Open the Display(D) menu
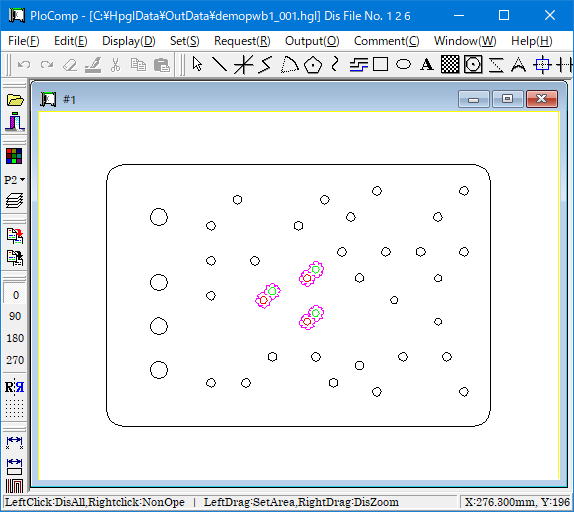Image resolution: width=574 pixels, height=512 pixels. point(128,41)
